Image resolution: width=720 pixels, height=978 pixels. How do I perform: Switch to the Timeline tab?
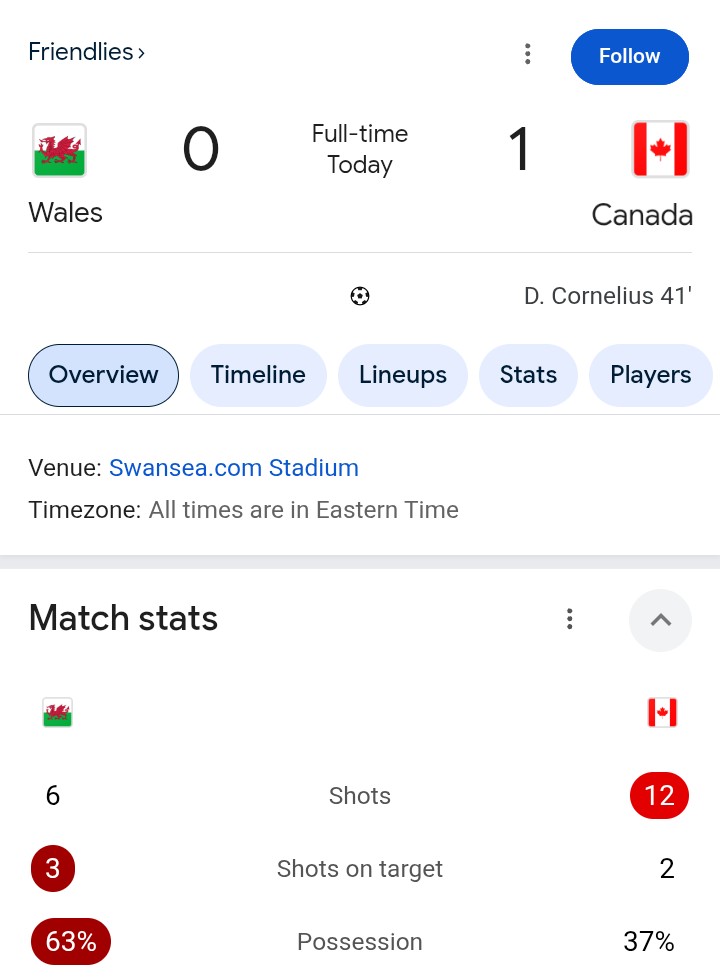[258, 375]
